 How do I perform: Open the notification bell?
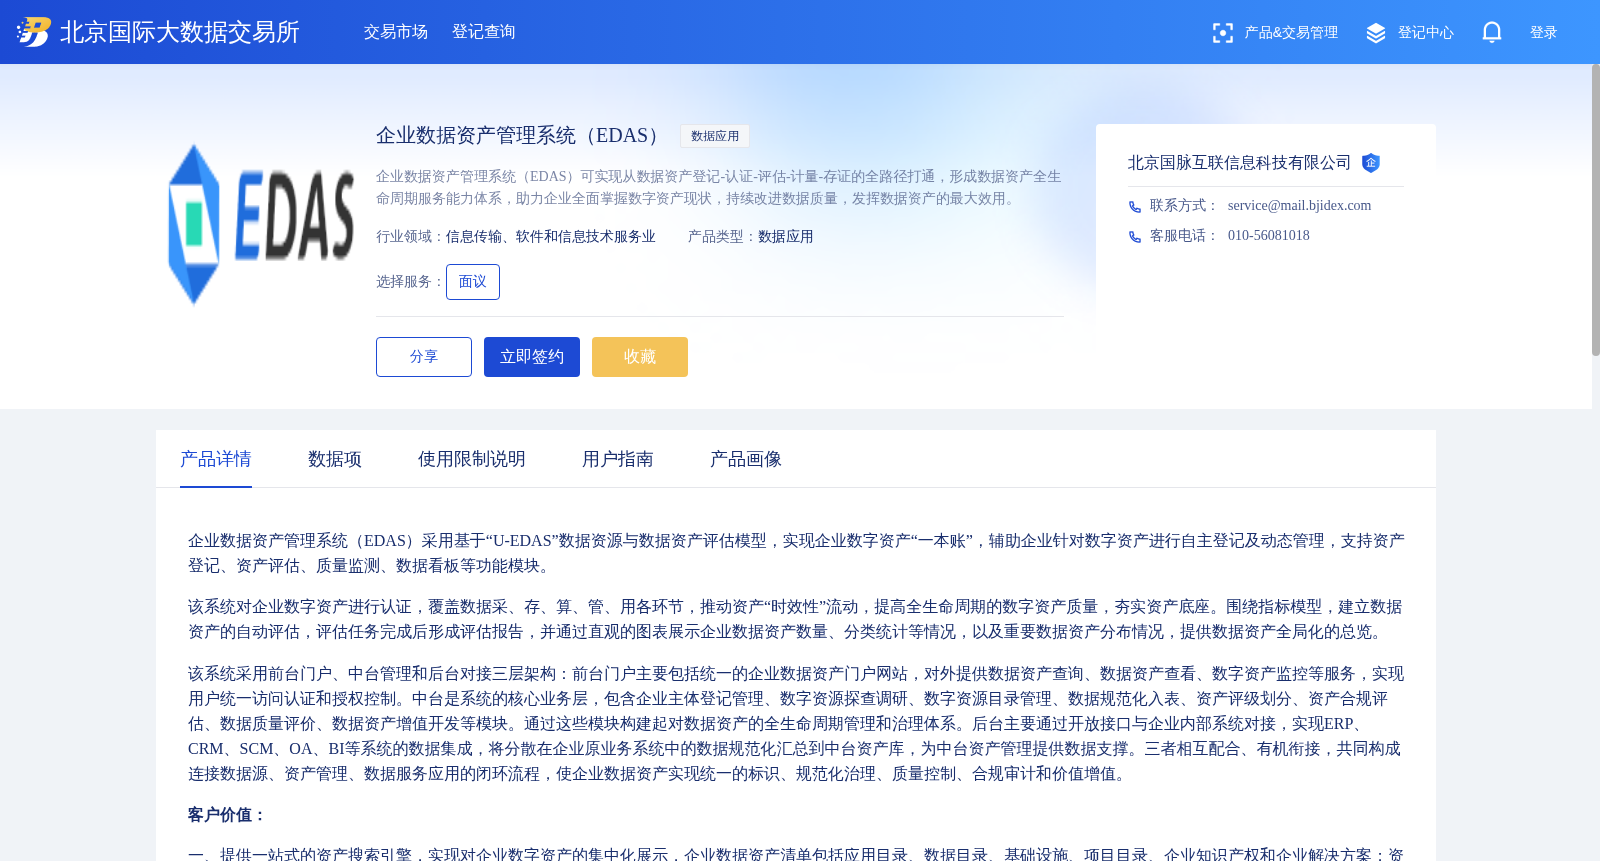point(1492,32)
